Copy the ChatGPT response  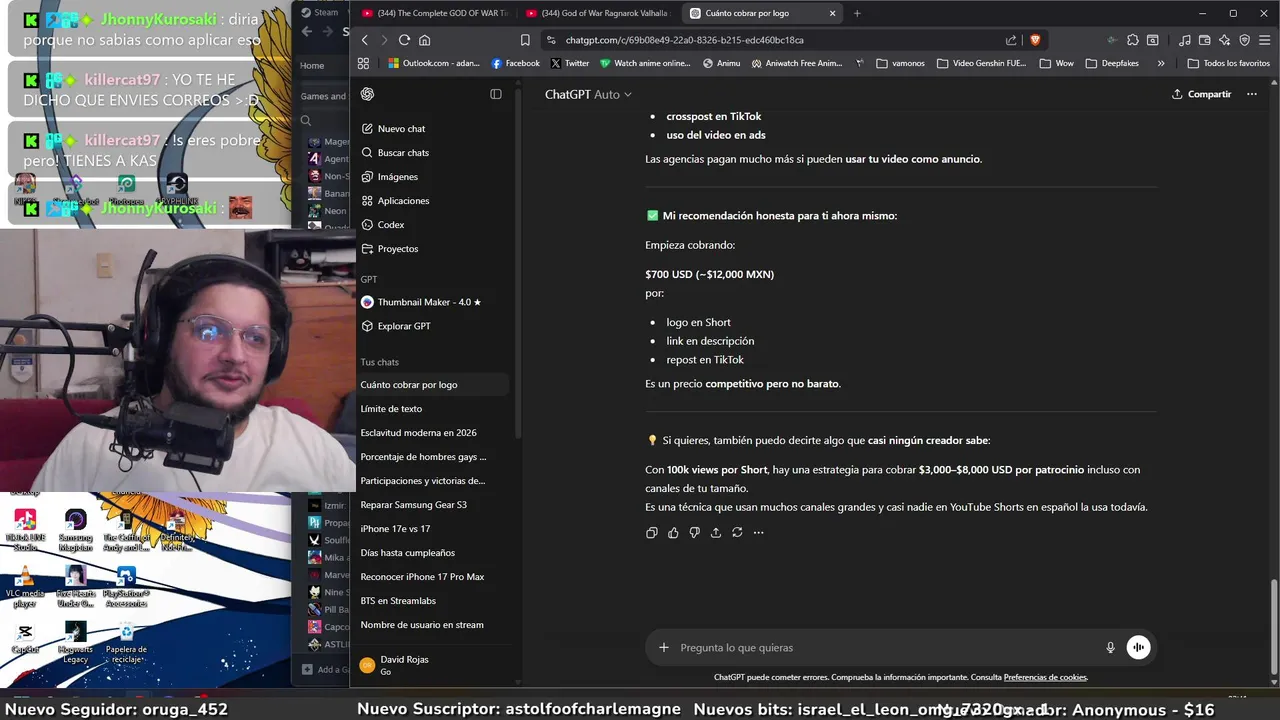pos(652,533)
